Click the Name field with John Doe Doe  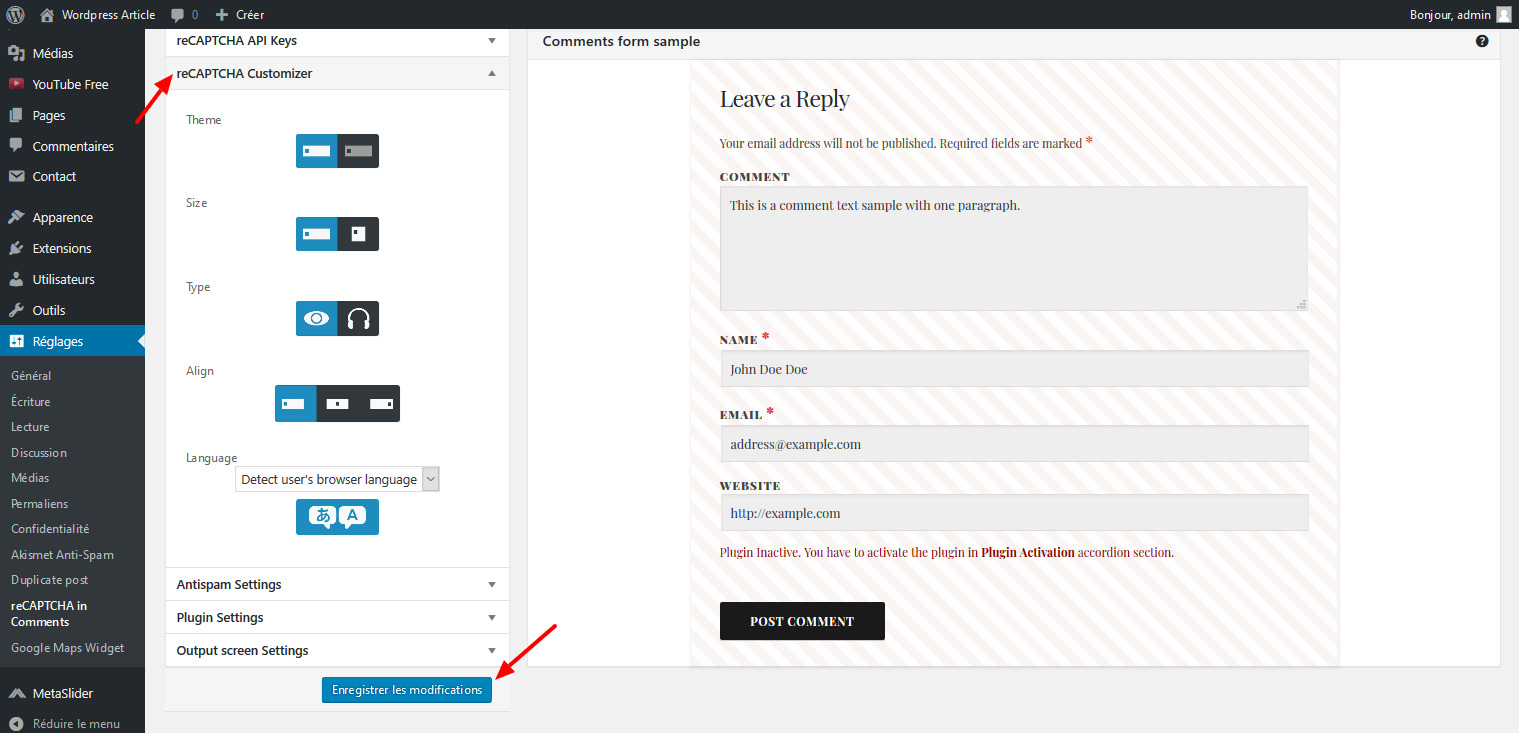1014,368
